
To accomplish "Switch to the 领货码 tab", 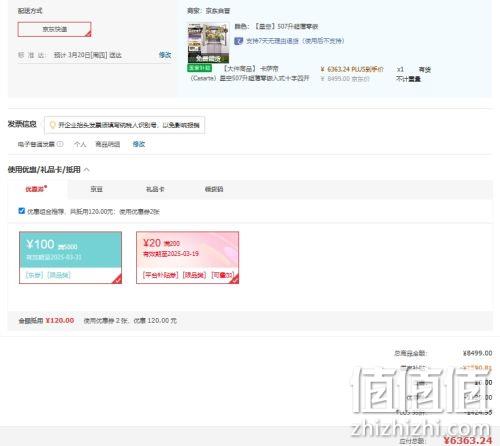I will (x=214, y=189).
